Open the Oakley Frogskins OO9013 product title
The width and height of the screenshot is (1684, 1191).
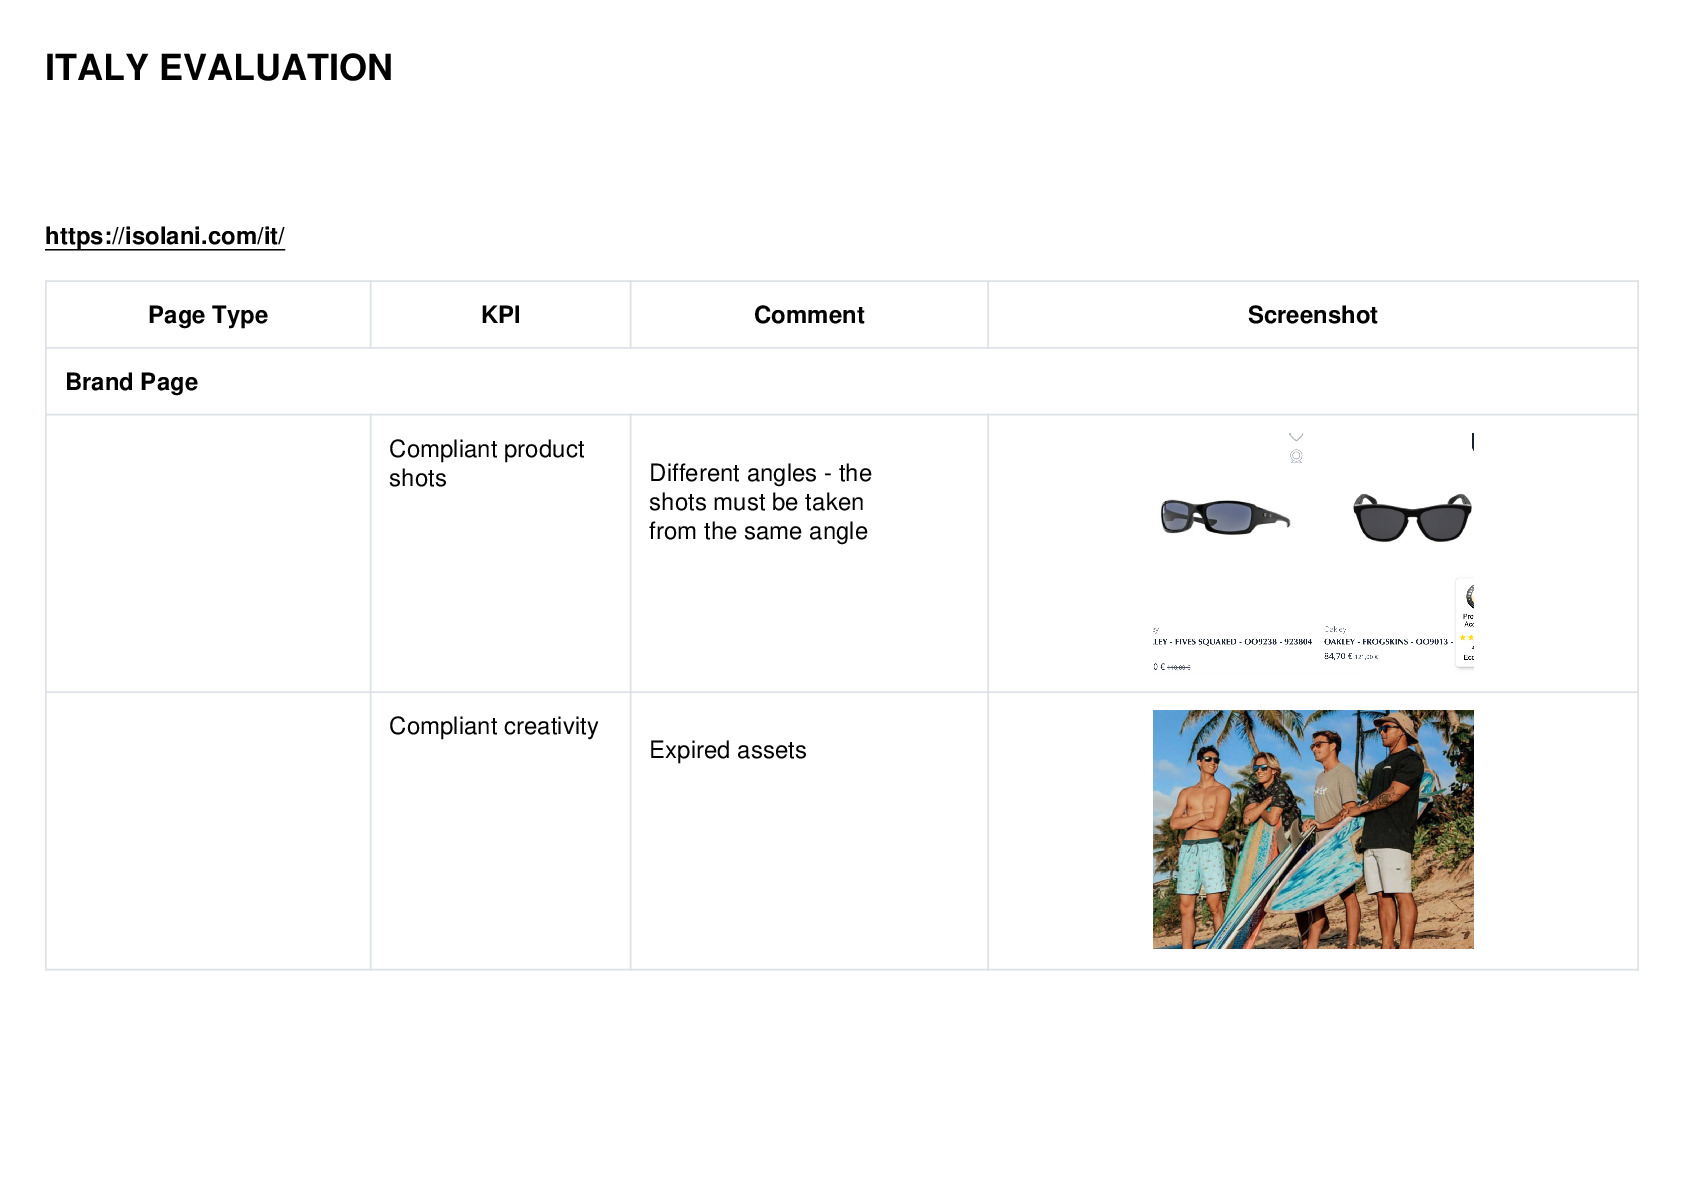click(x=1388, y=642)
